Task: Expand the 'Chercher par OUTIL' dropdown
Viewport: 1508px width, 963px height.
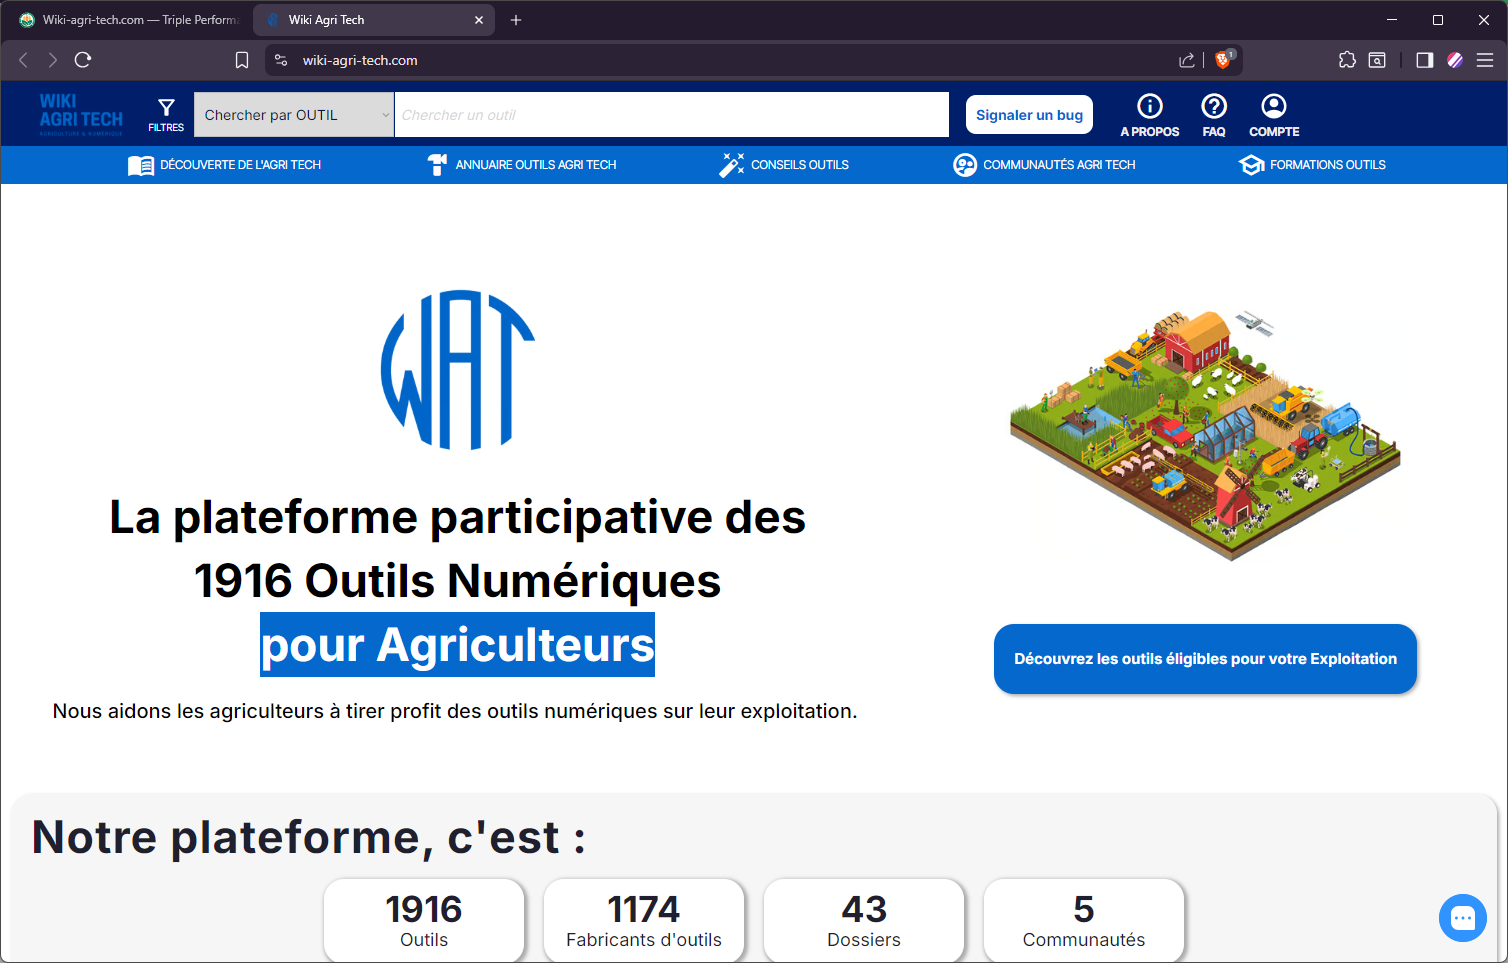Action: (294, 115)
